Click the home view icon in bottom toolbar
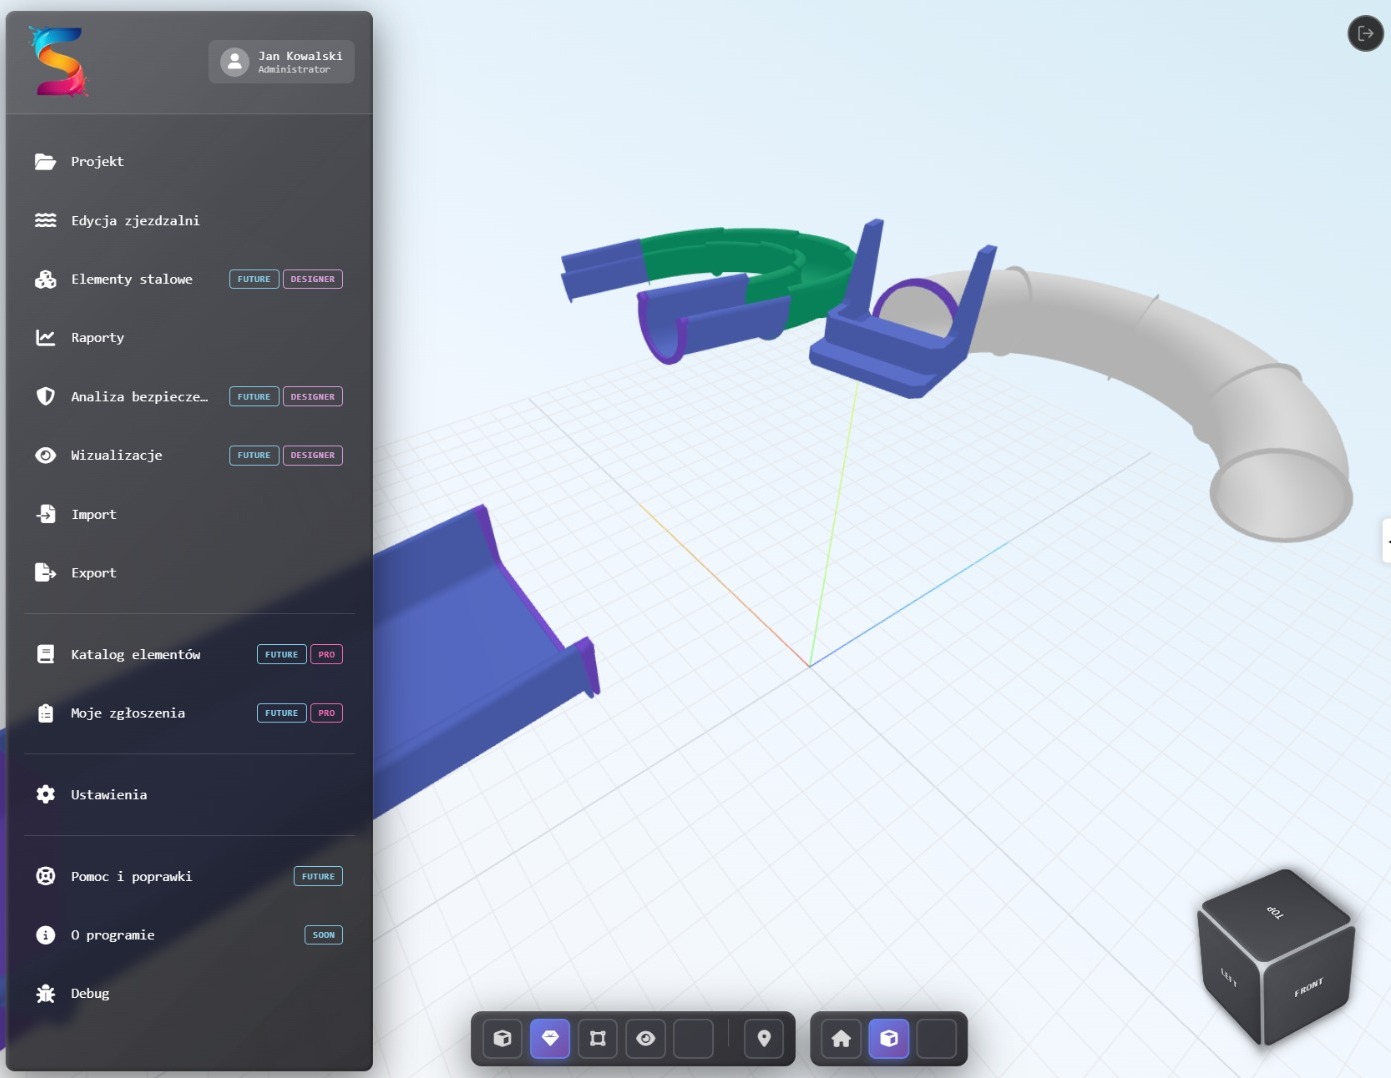The height and width of the screenshot is (1078, 1391). click(x=841, y=1038)
